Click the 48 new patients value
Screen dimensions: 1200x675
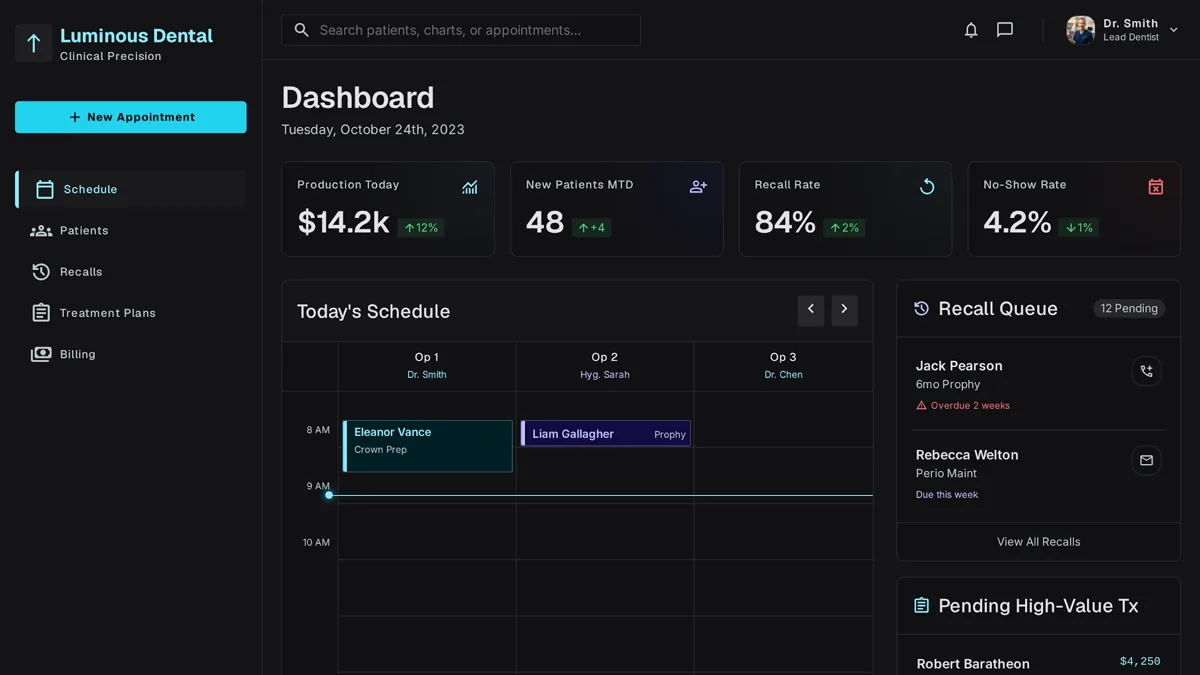(545, 222)
